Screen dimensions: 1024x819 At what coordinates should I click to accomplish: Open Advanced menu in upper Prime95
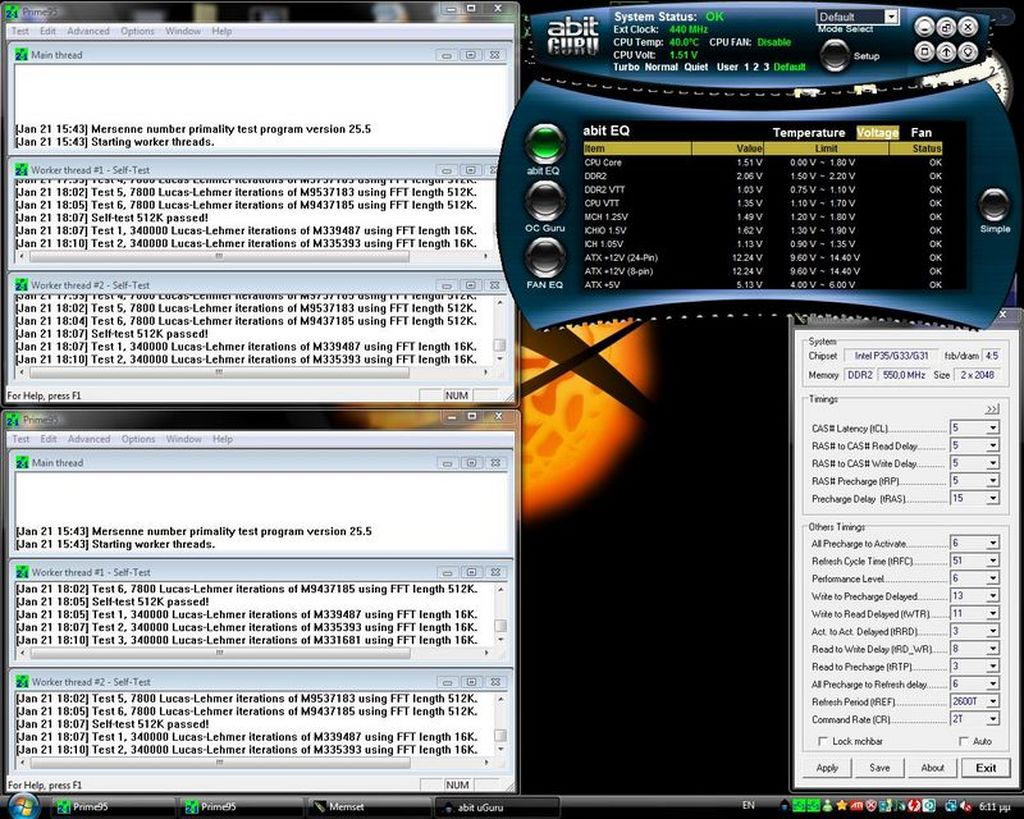pyautogui.click(x=88, y=31)
